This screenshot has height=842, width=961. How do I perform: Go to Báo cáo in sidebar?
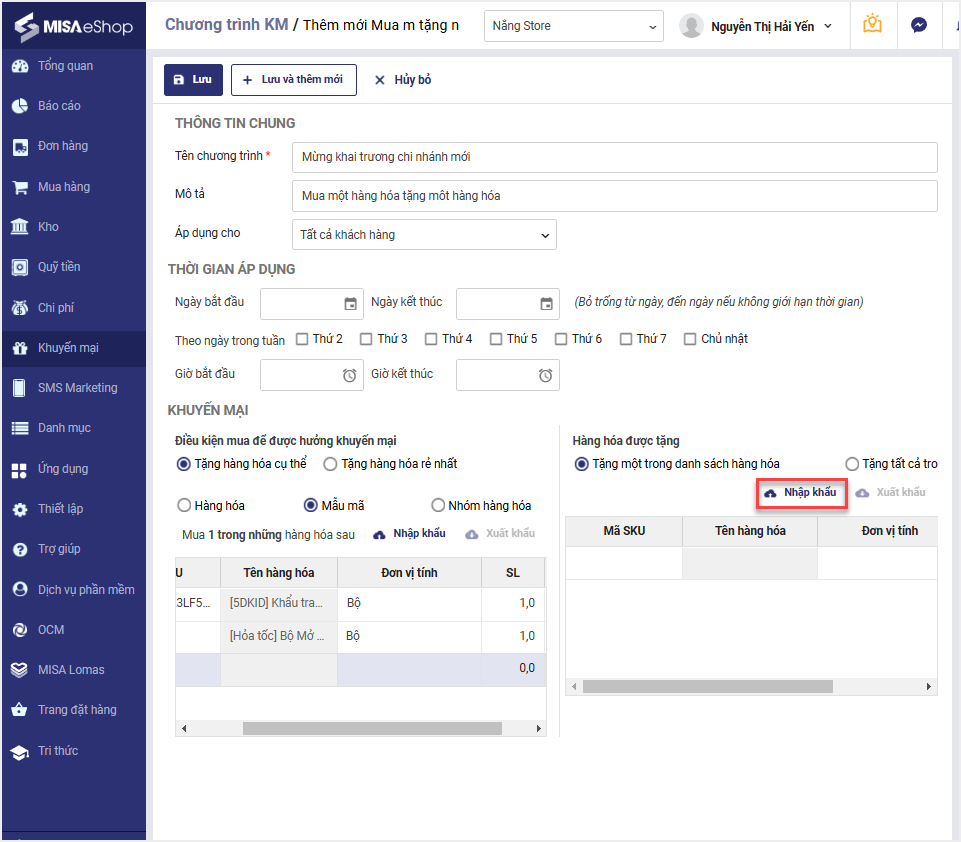coord(59,106)
